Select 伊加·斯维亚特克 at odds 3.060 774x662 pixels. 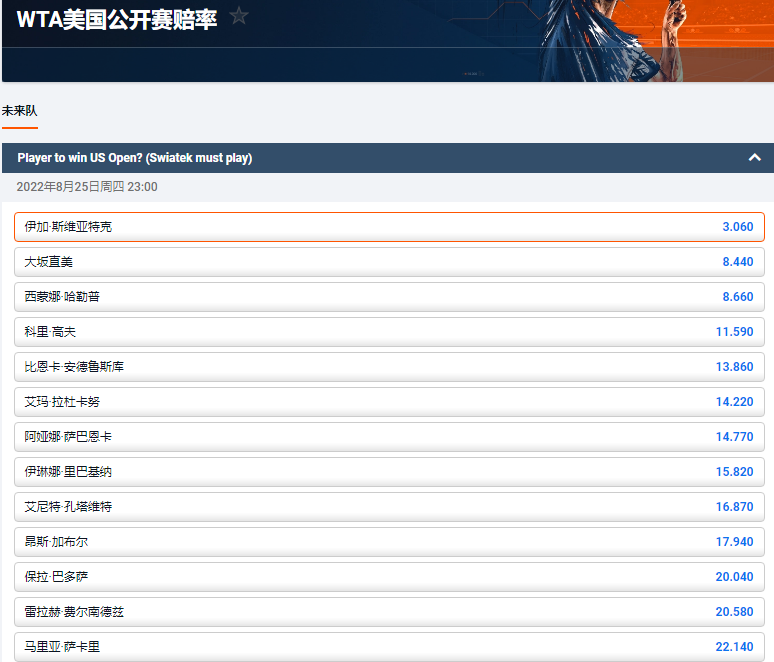(389, 227)
